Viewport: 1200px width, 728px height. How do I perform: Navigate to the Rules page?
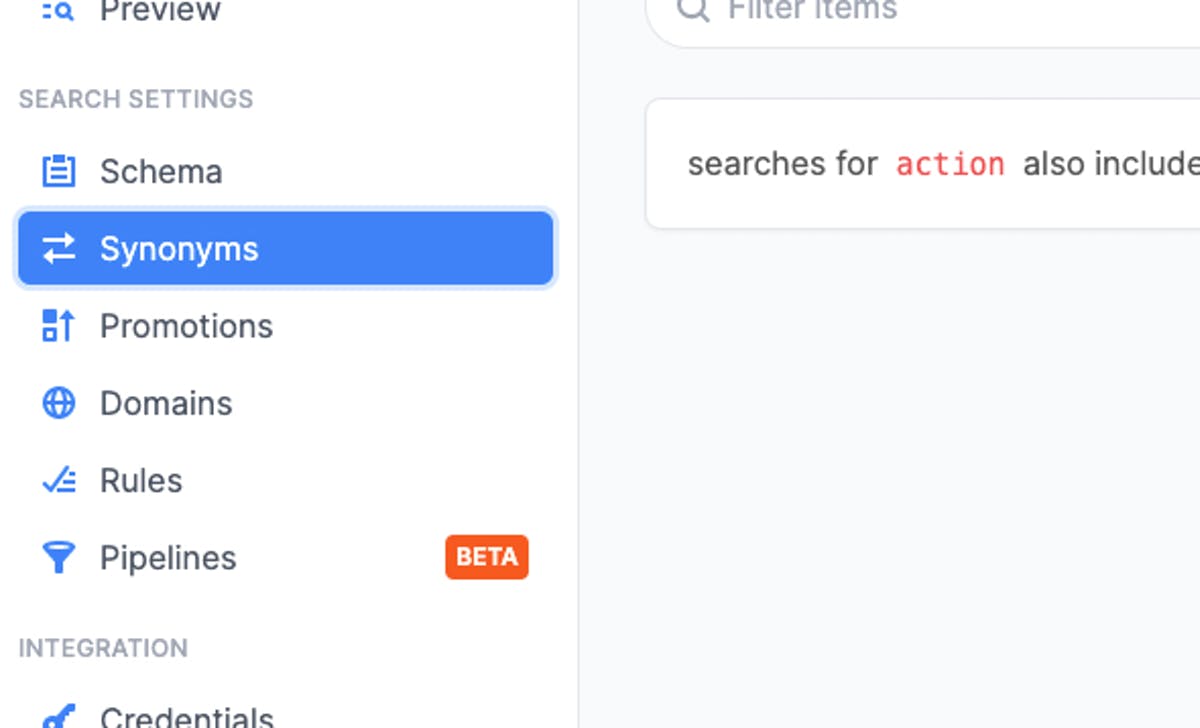285,480
